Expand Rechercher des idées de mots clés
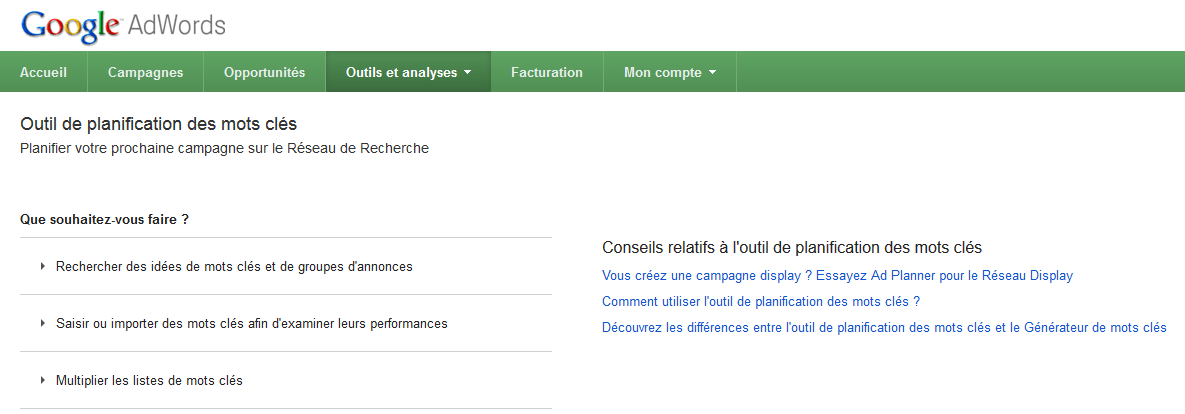This screenshot has height=414, width=1185. point(234,267)
